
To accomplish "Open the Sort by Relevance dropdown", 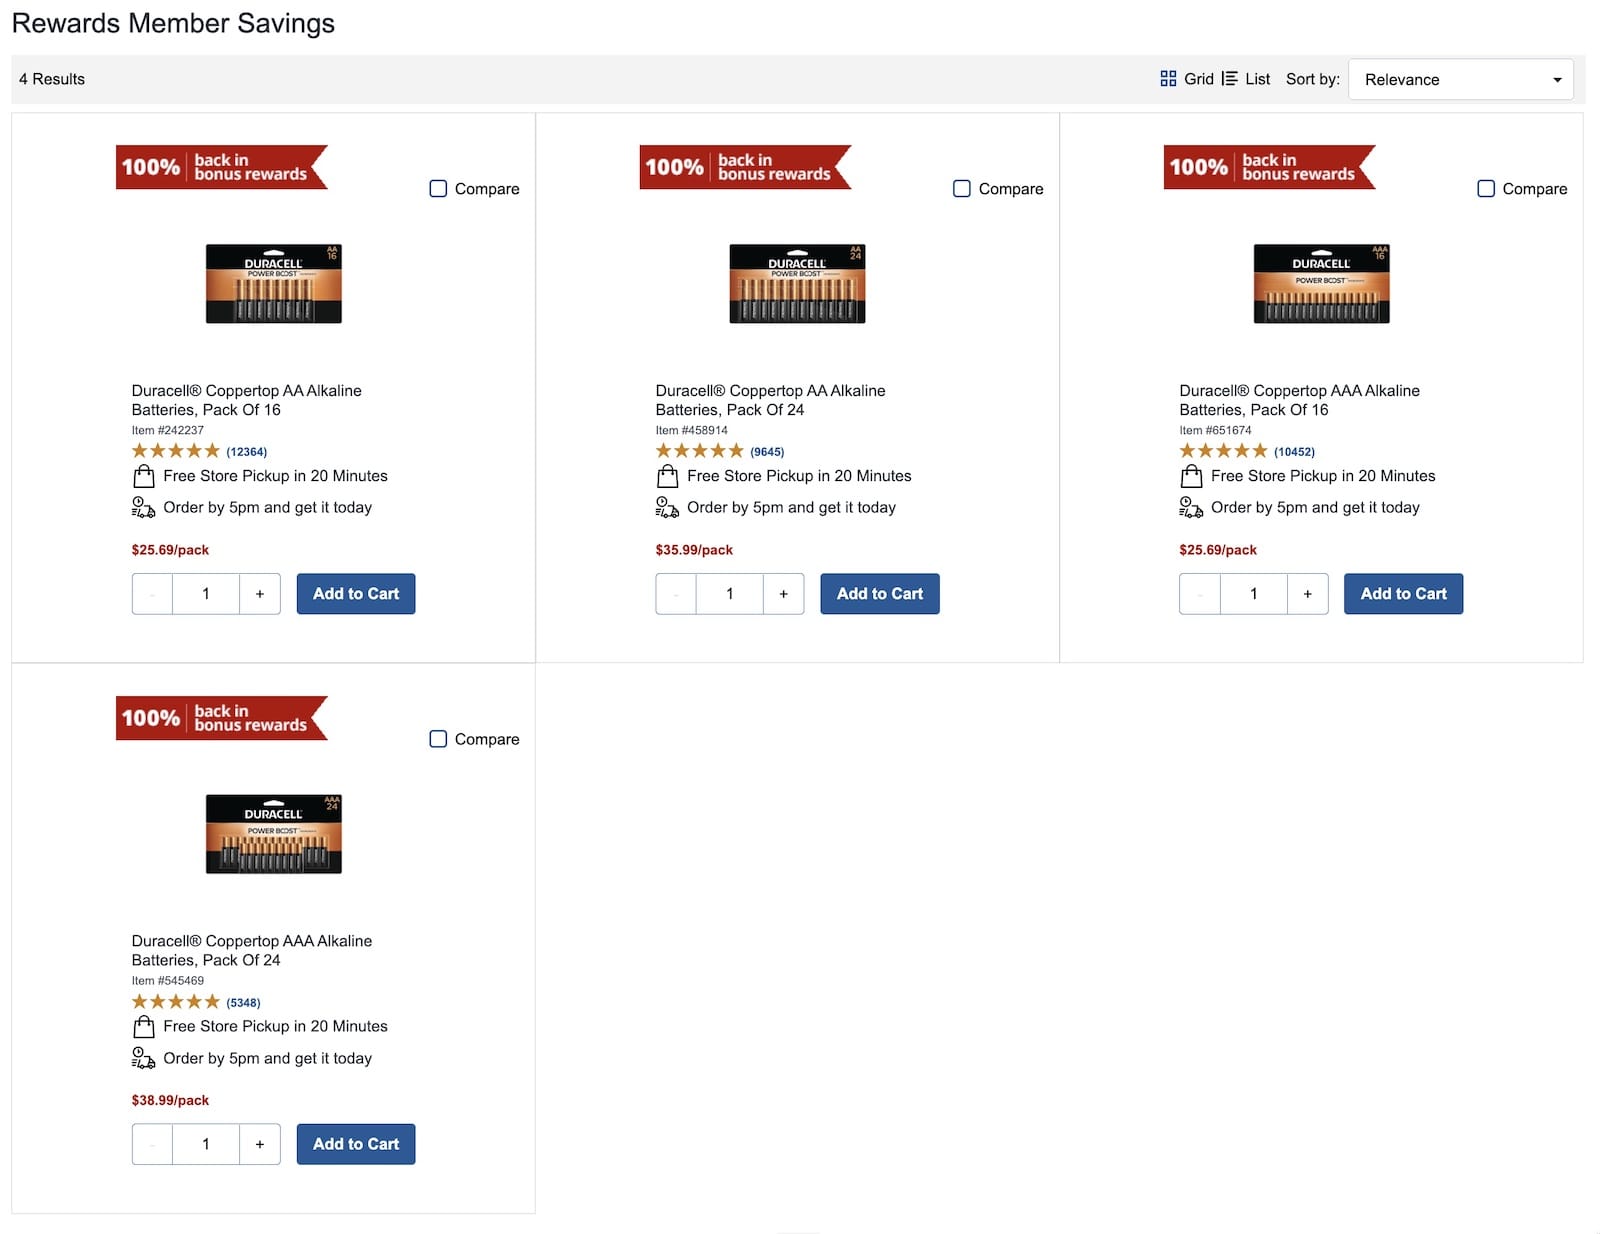I will 1459,79.
